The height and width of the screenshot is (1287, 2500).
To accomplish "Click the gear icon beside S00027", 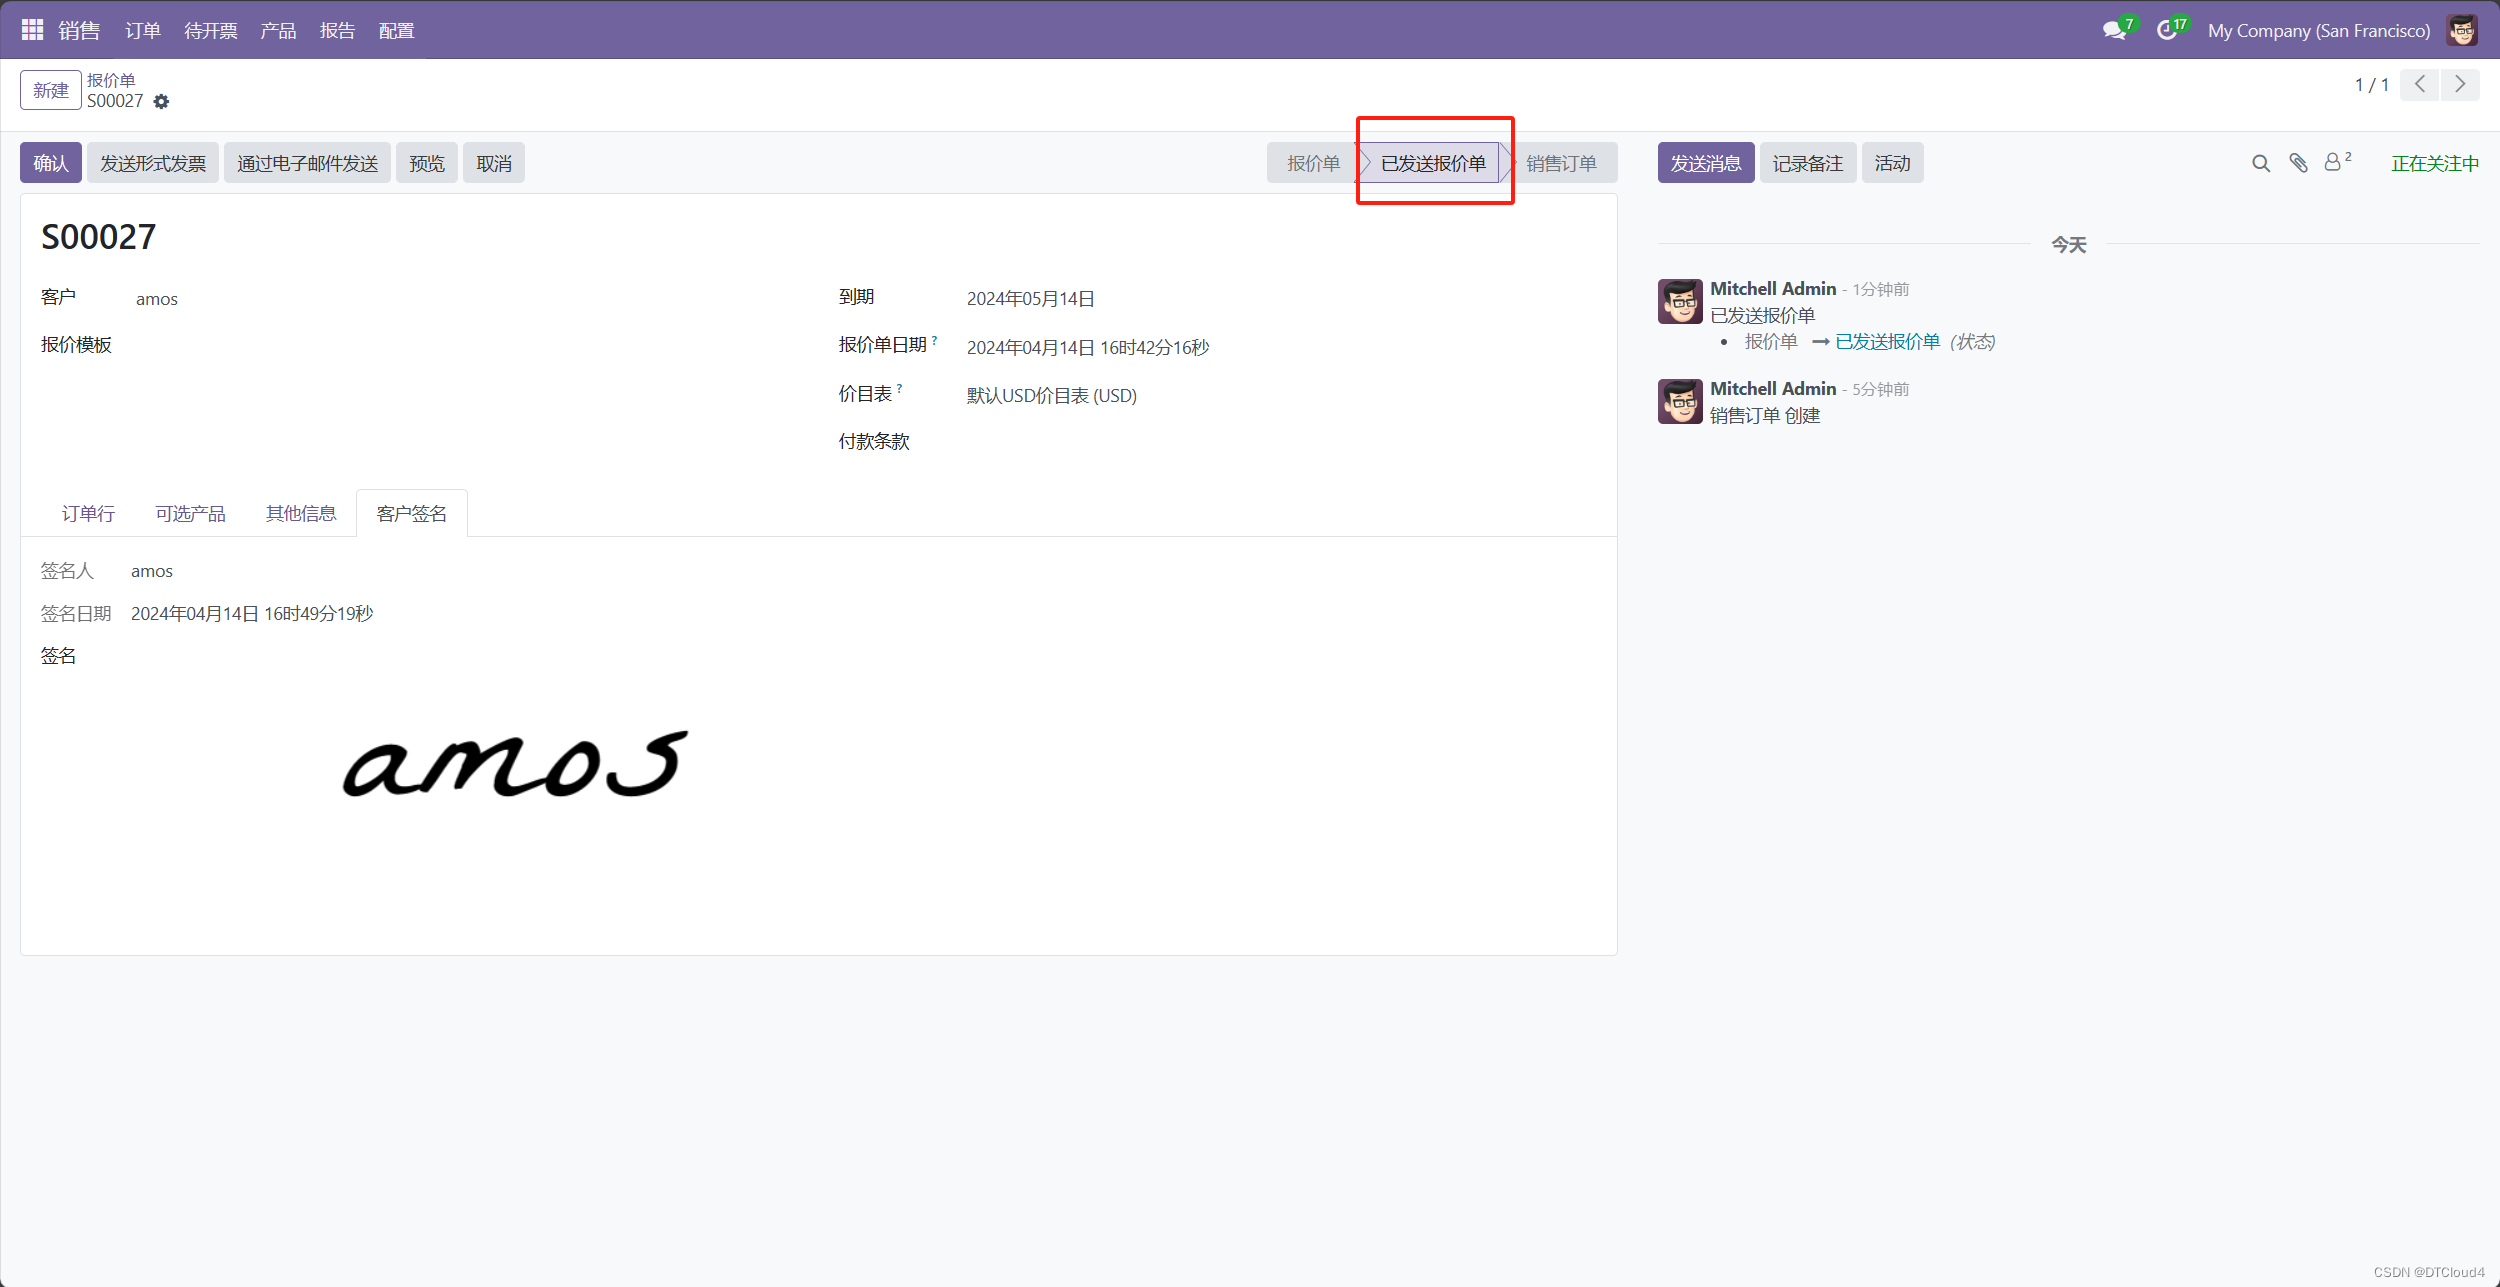I will click(x=161, y=101).
